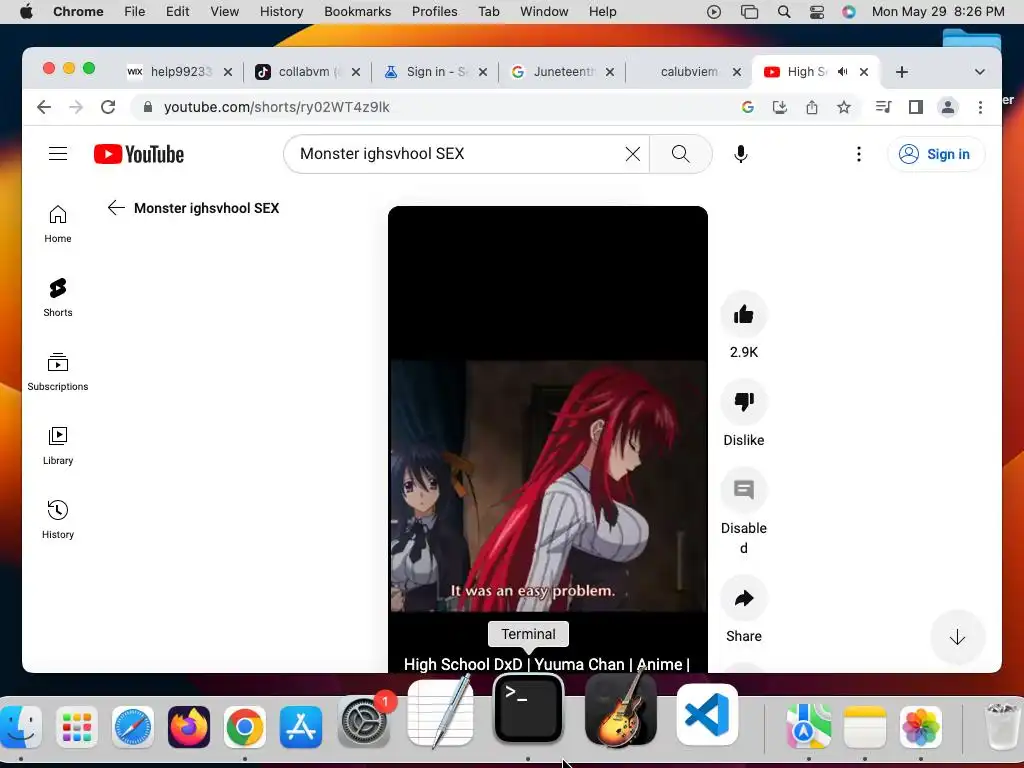Open a new tab with plus

902,72
